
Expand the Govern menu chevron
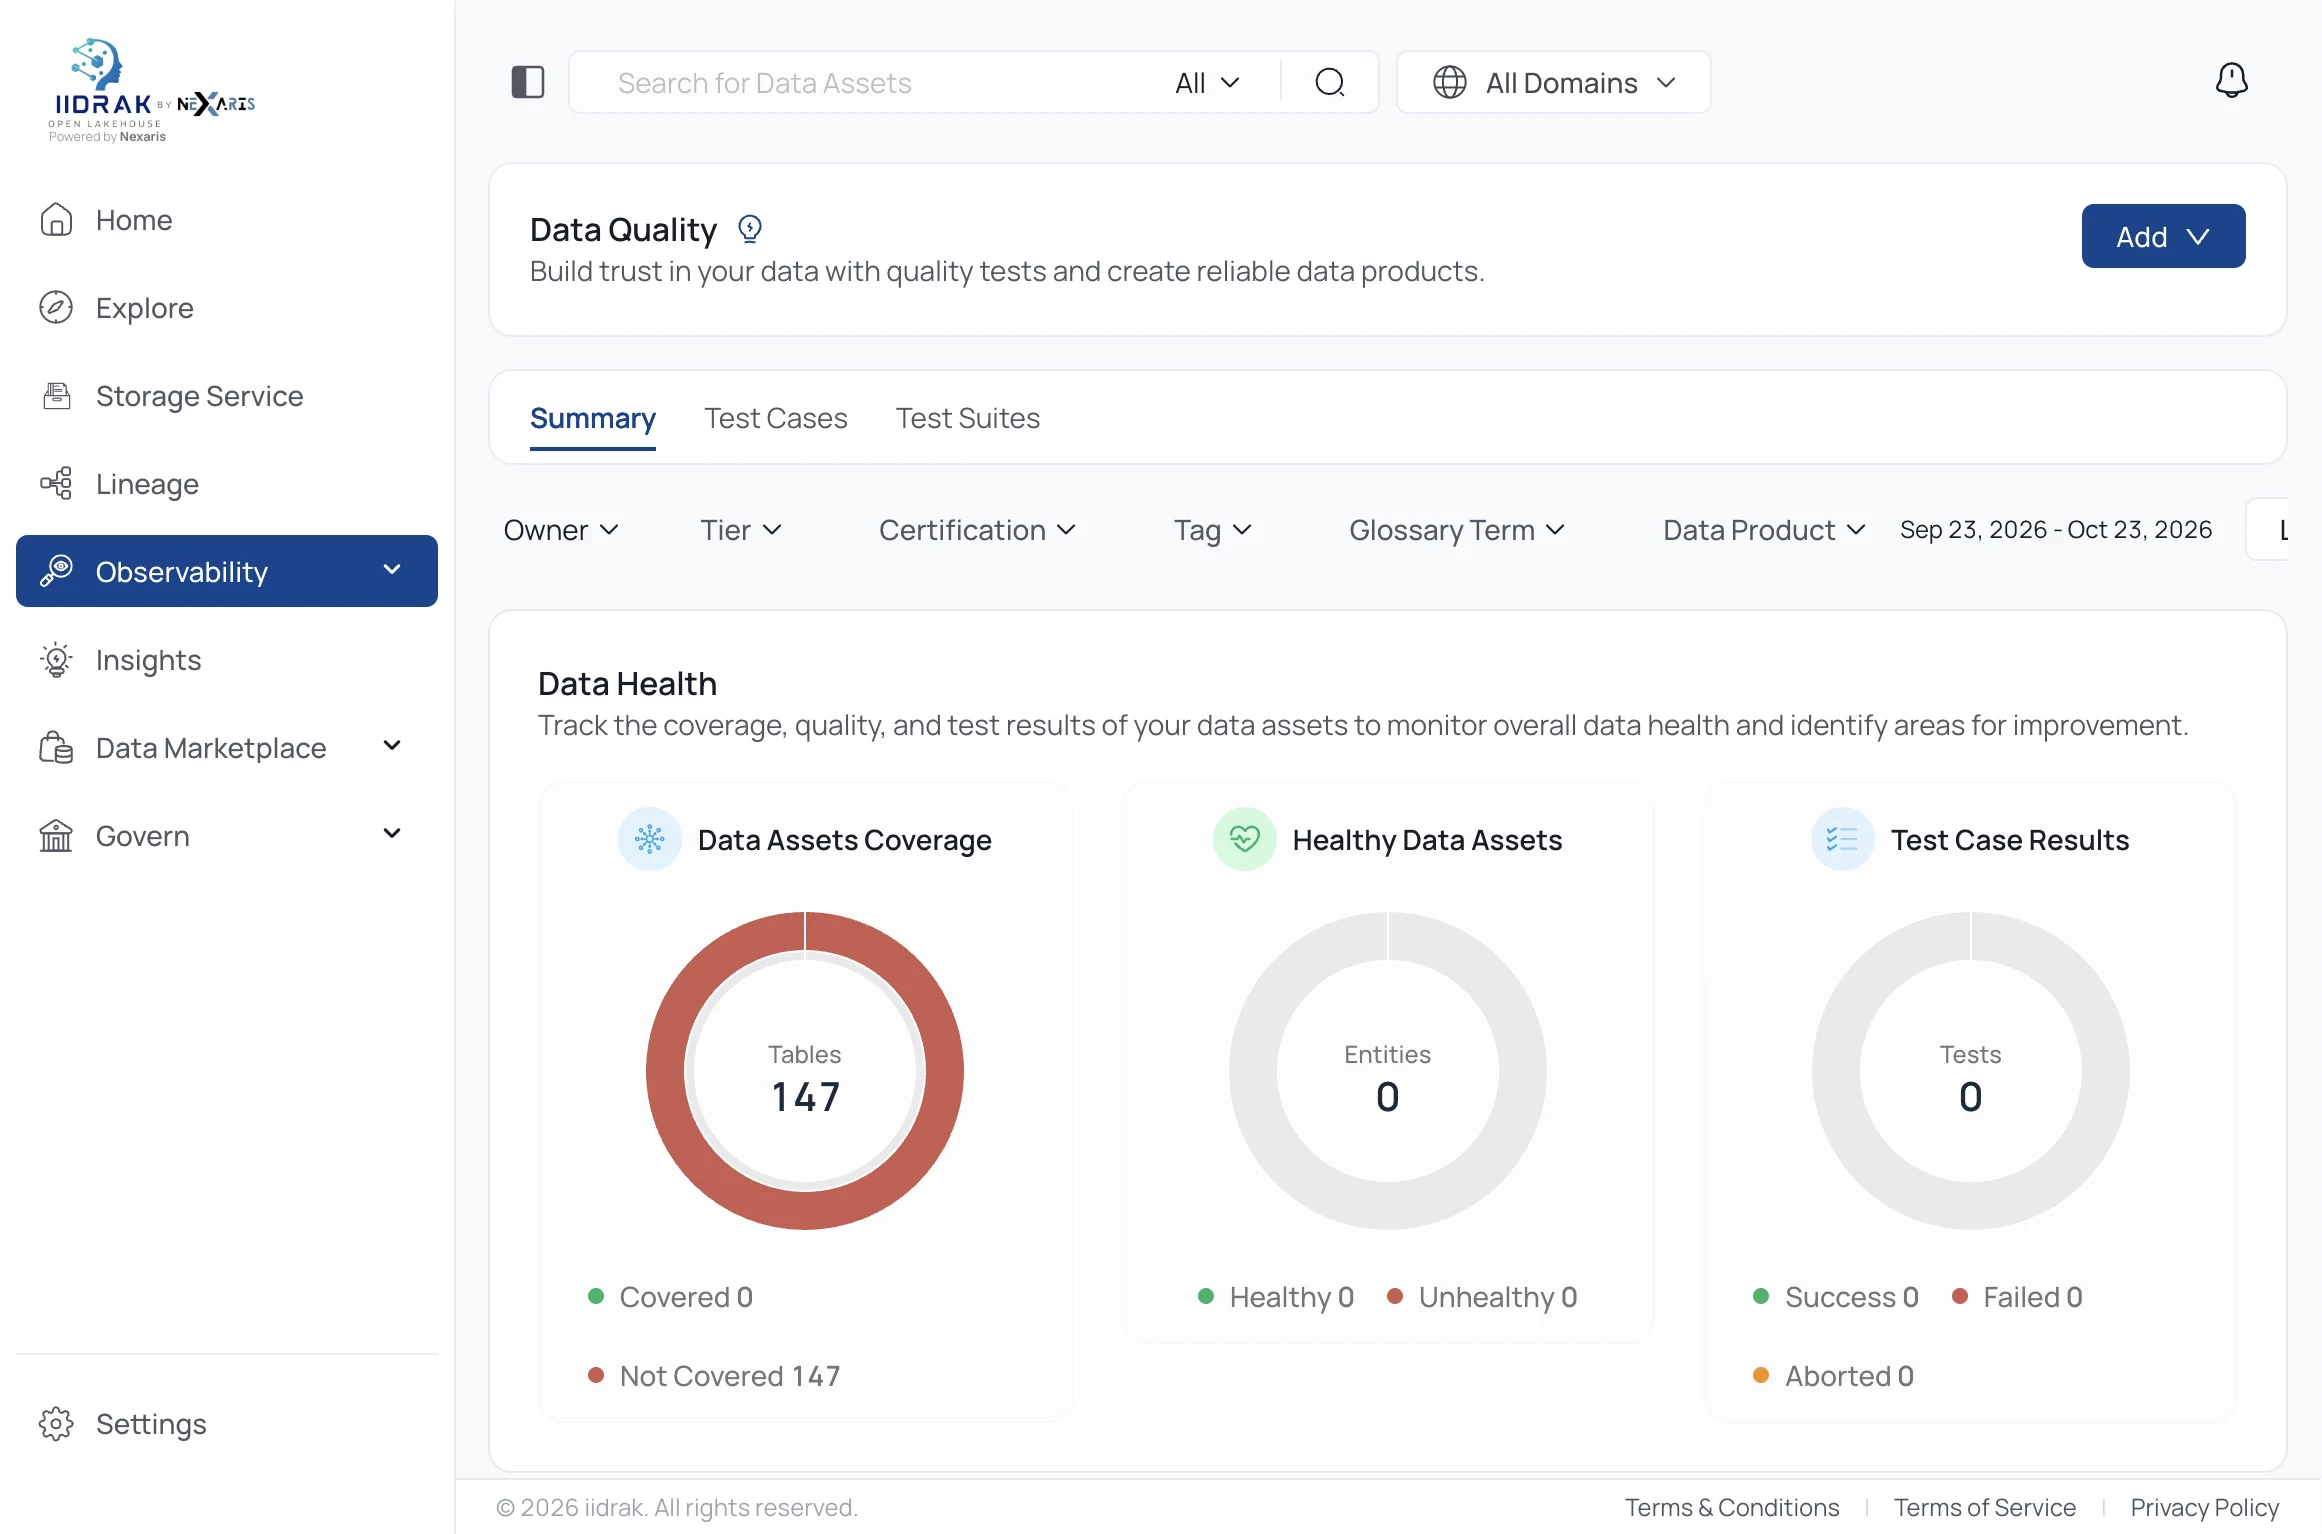click(392, 834)
